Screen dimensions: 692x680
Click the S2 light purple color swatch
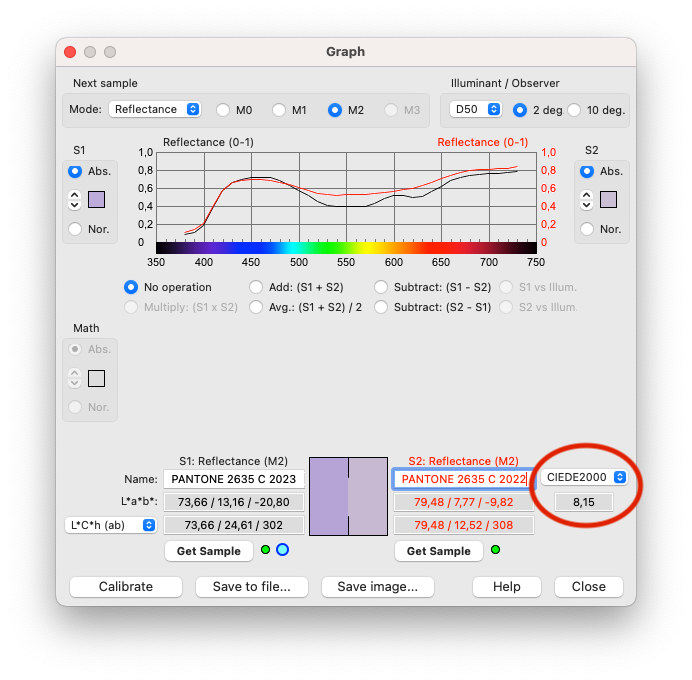tap(609, 199)
